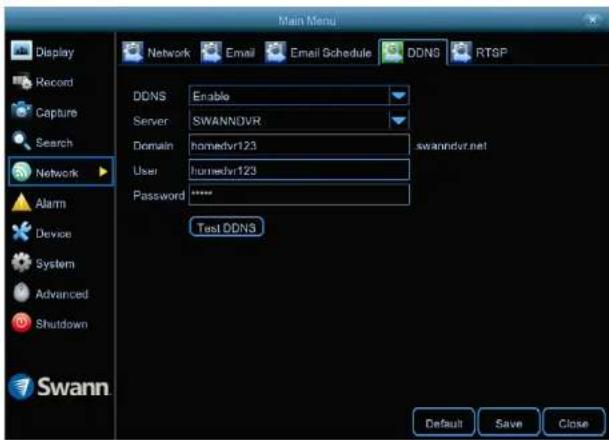This screenshot has height=440, width=609.
Task: Switch to Email Schedule tab label
Action: click(x=331, y=53)
